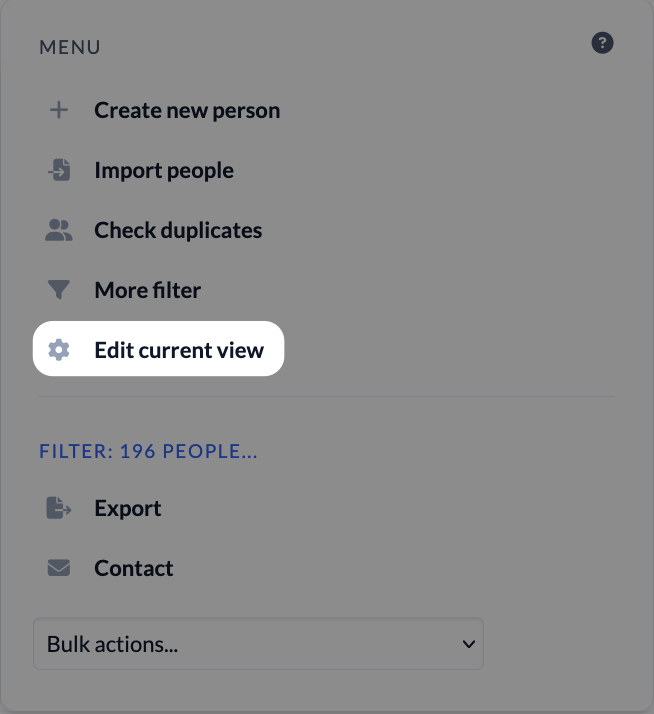The height and width of the screenshot is (714, 654).
Task: Open the Bulk actions dropdown
Action: point(258,644)
